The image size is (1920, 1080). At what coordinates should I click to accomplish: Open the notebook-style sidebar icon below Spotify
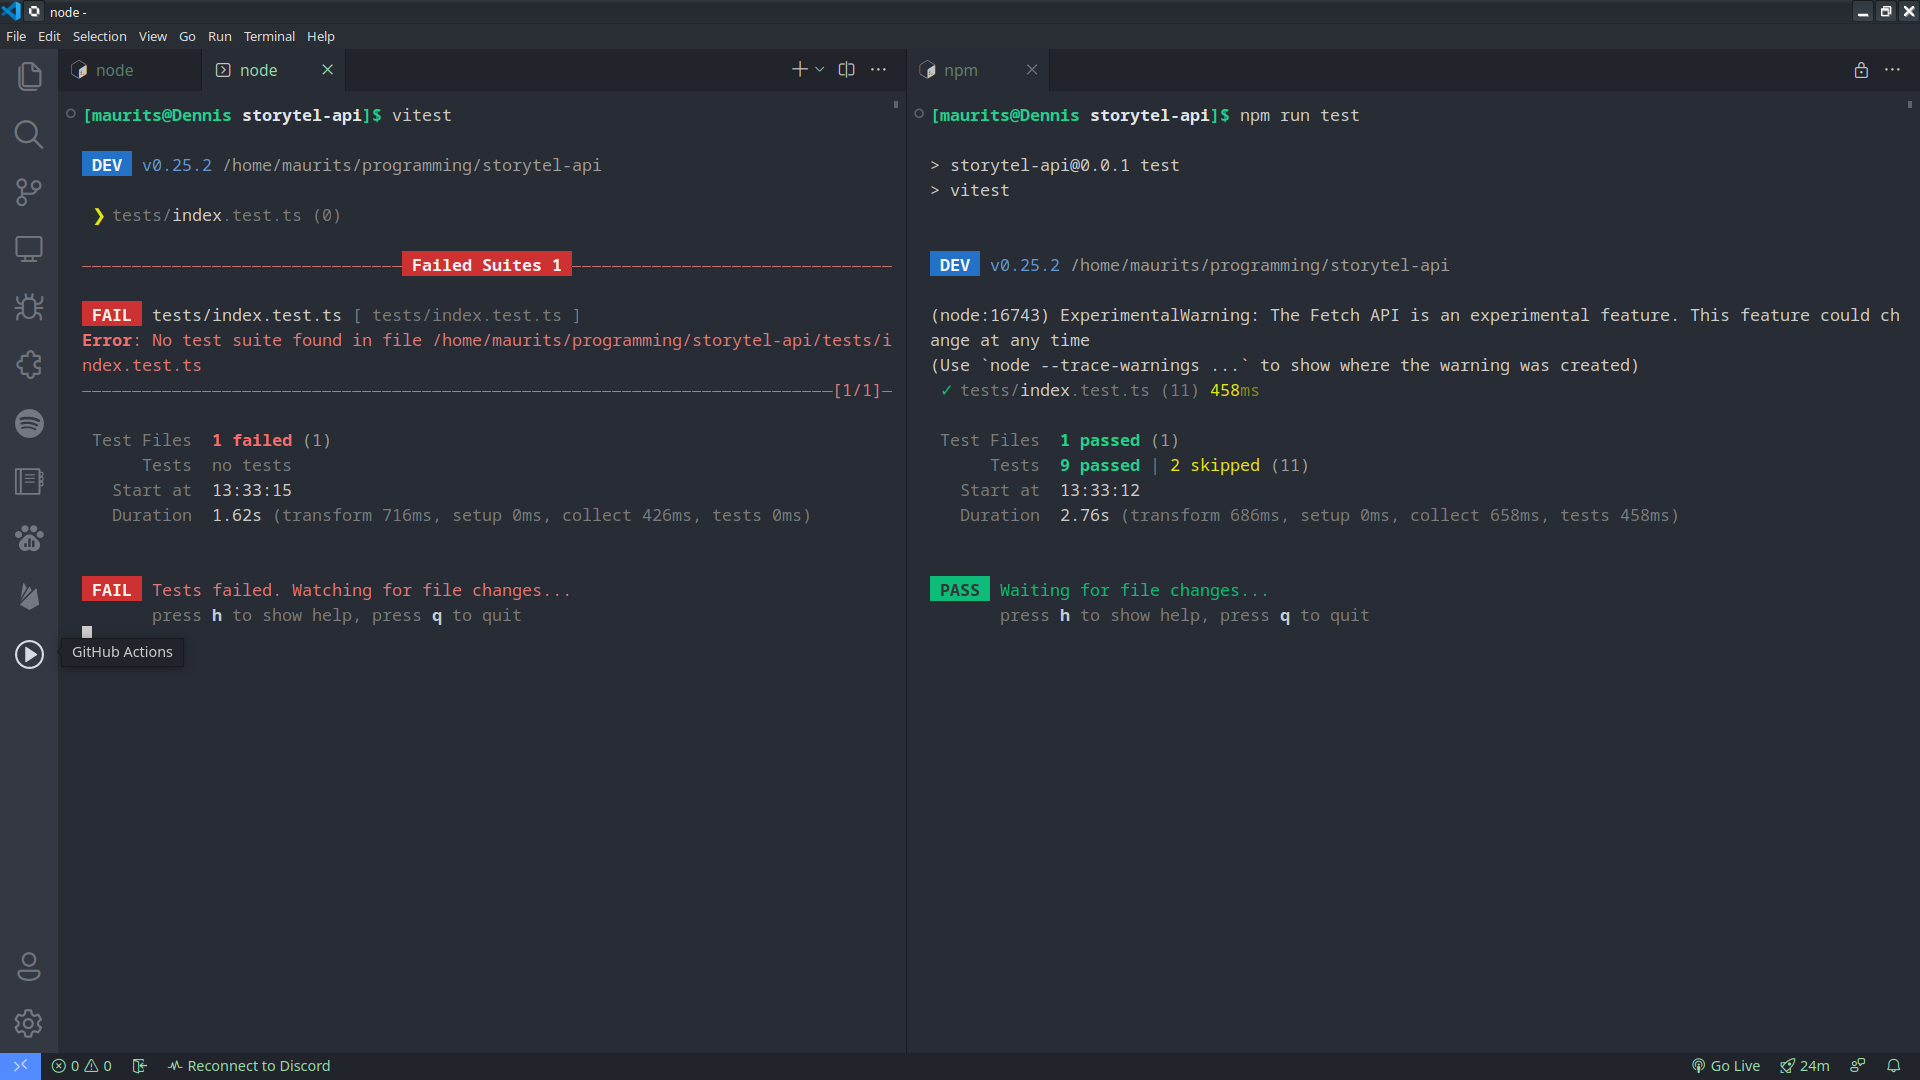[29, 481]
